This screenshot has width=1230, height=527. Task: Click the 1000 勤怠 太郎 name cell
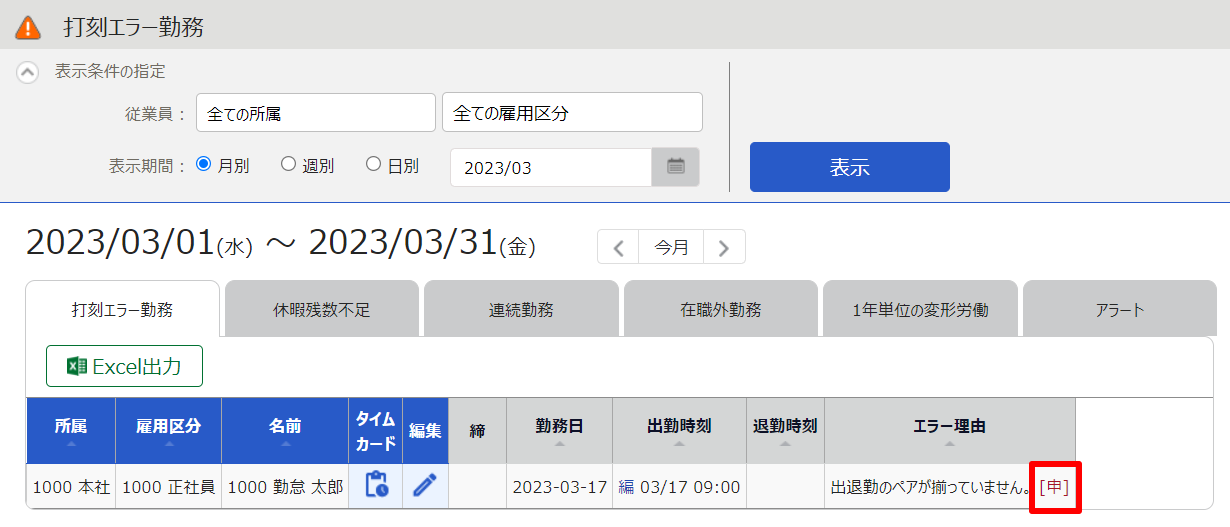(285, 488)
